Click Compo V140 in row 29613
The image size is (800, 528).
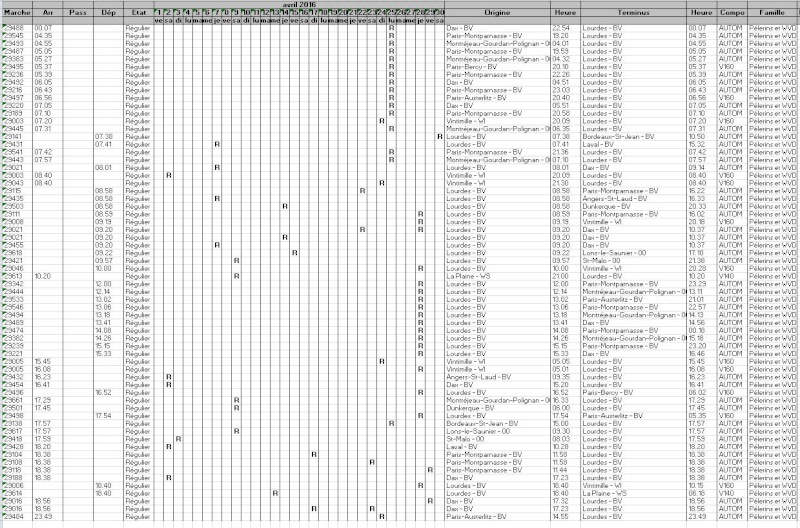pyautogui.click(x=726, y=276)
